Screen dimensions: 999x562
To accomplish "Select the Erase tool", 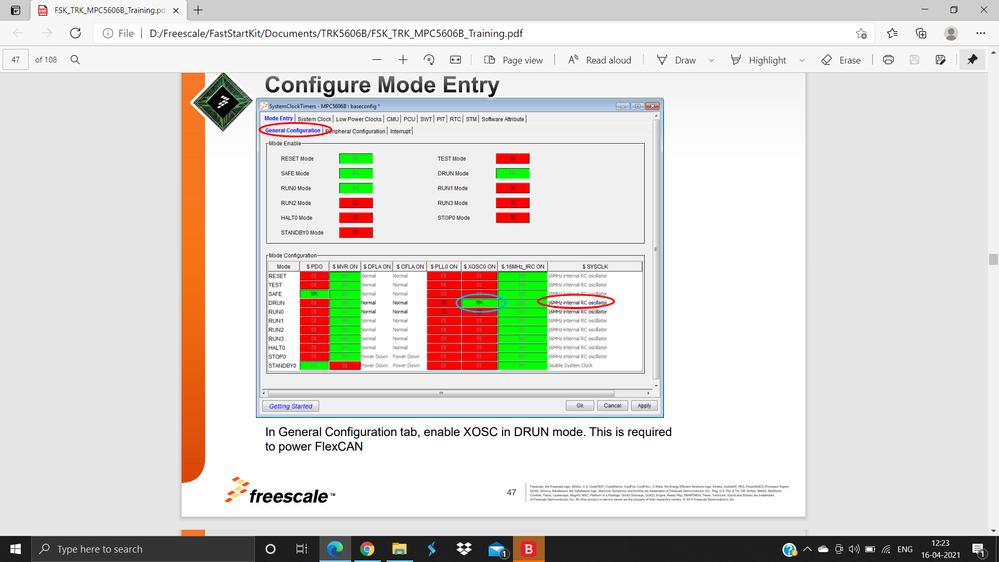I will pos(841,60).
